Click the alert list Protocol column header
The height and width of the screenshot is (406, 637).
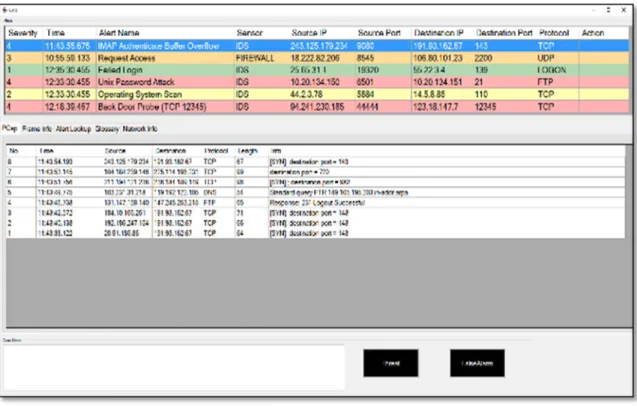pyautogui.click(x=557, y=33)
